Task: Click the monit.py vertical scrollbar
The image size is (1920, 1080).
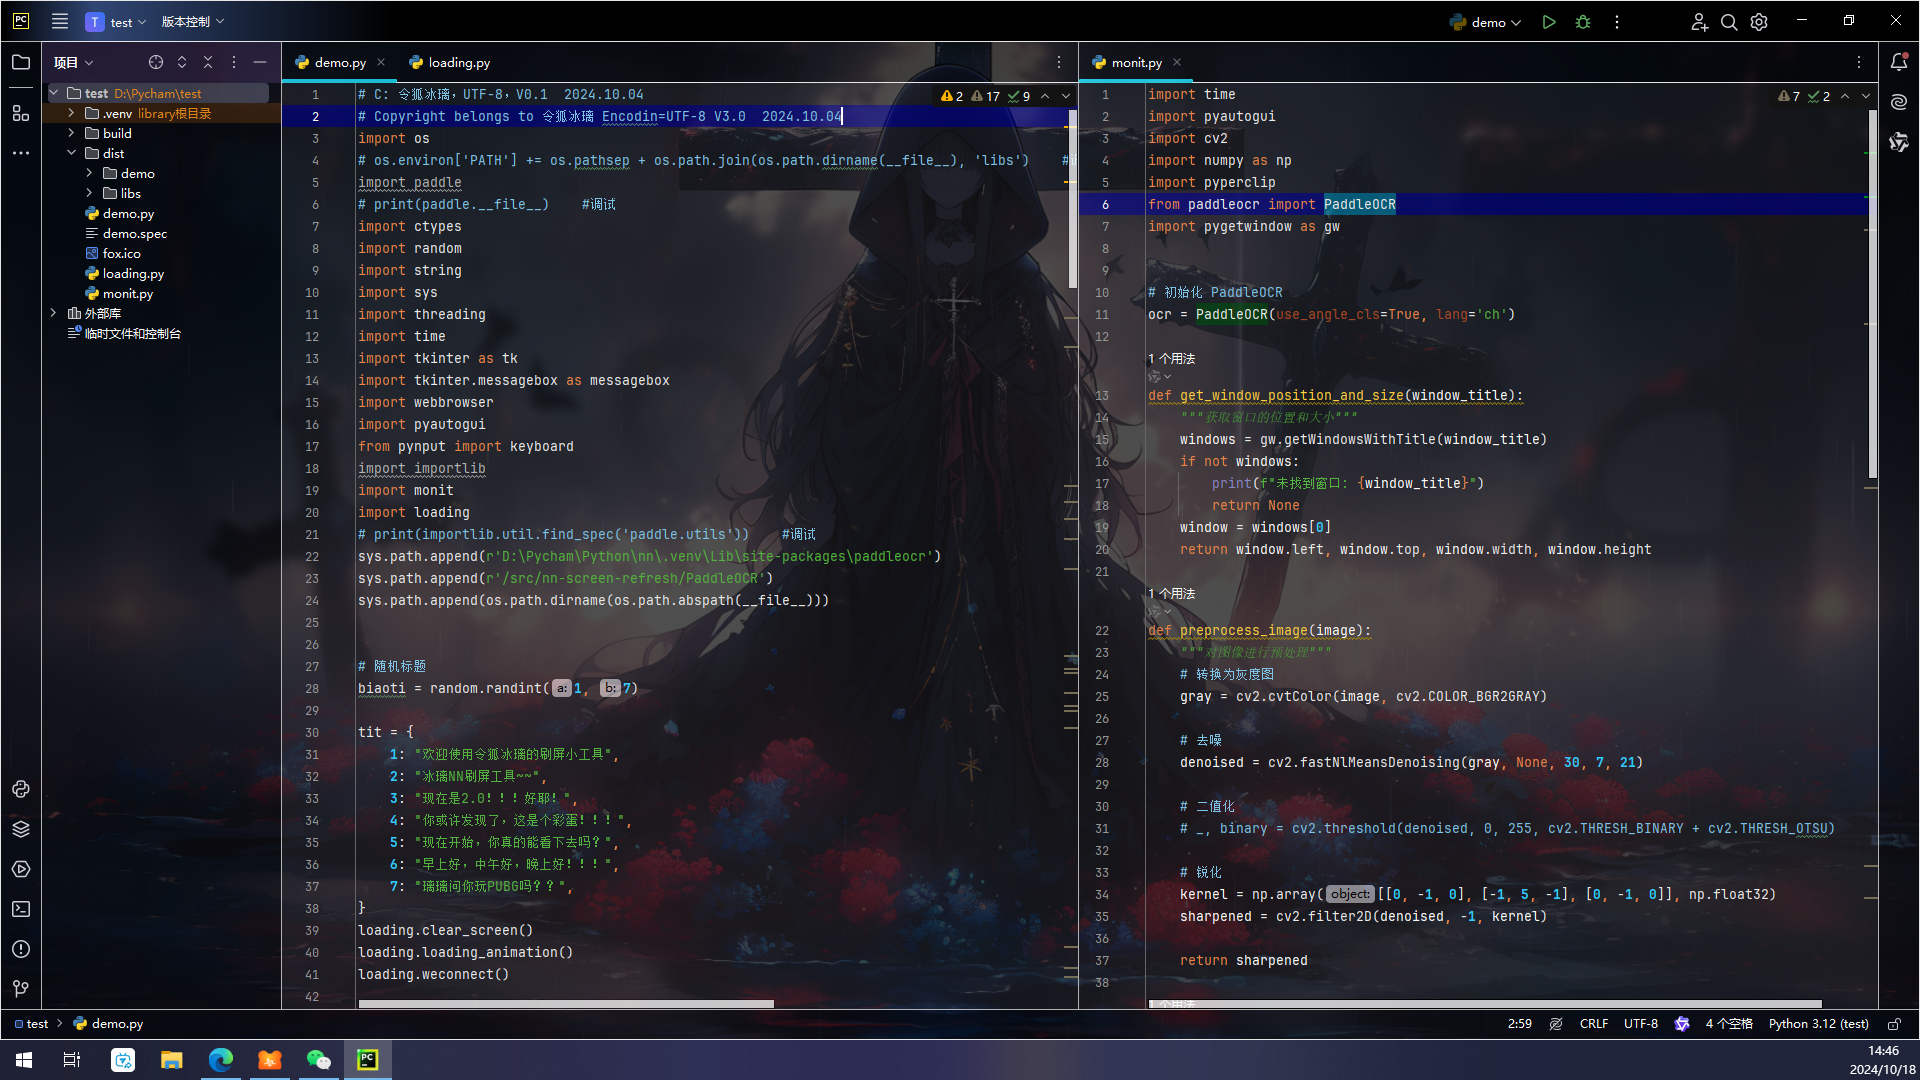Action: click(x=1872, y=293)
